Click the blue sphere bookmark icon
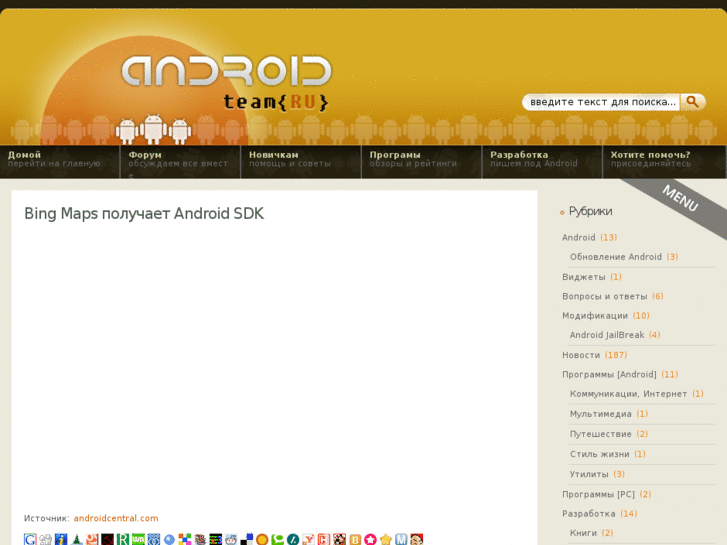This screenshot has height=545, width=727. pos(169,539)
